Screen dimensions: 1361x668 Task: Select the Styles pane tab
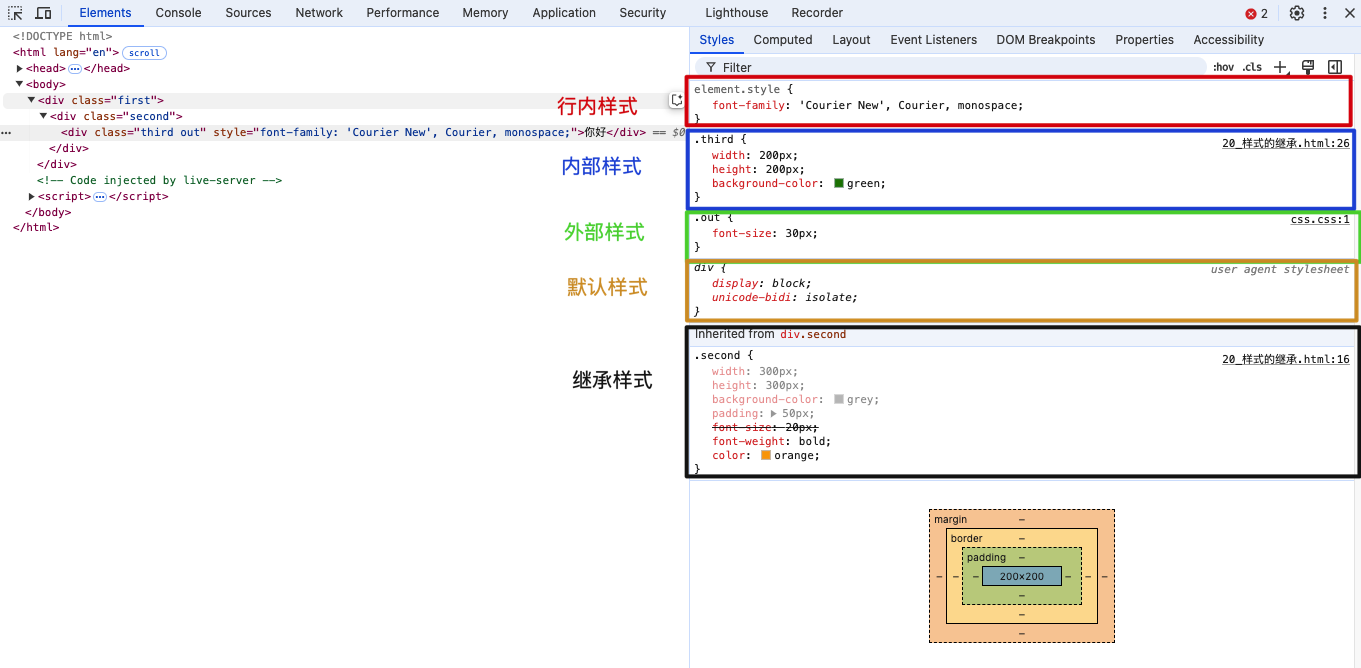pyautogui.click(x=717, y=40)
